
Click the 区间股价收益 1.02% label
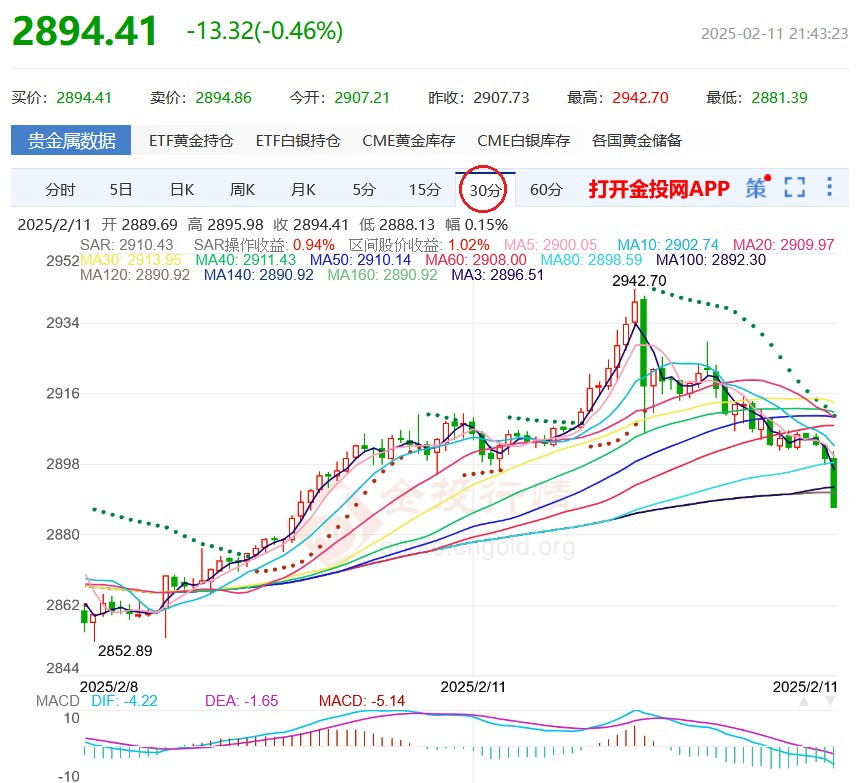[x=419, y=244]
